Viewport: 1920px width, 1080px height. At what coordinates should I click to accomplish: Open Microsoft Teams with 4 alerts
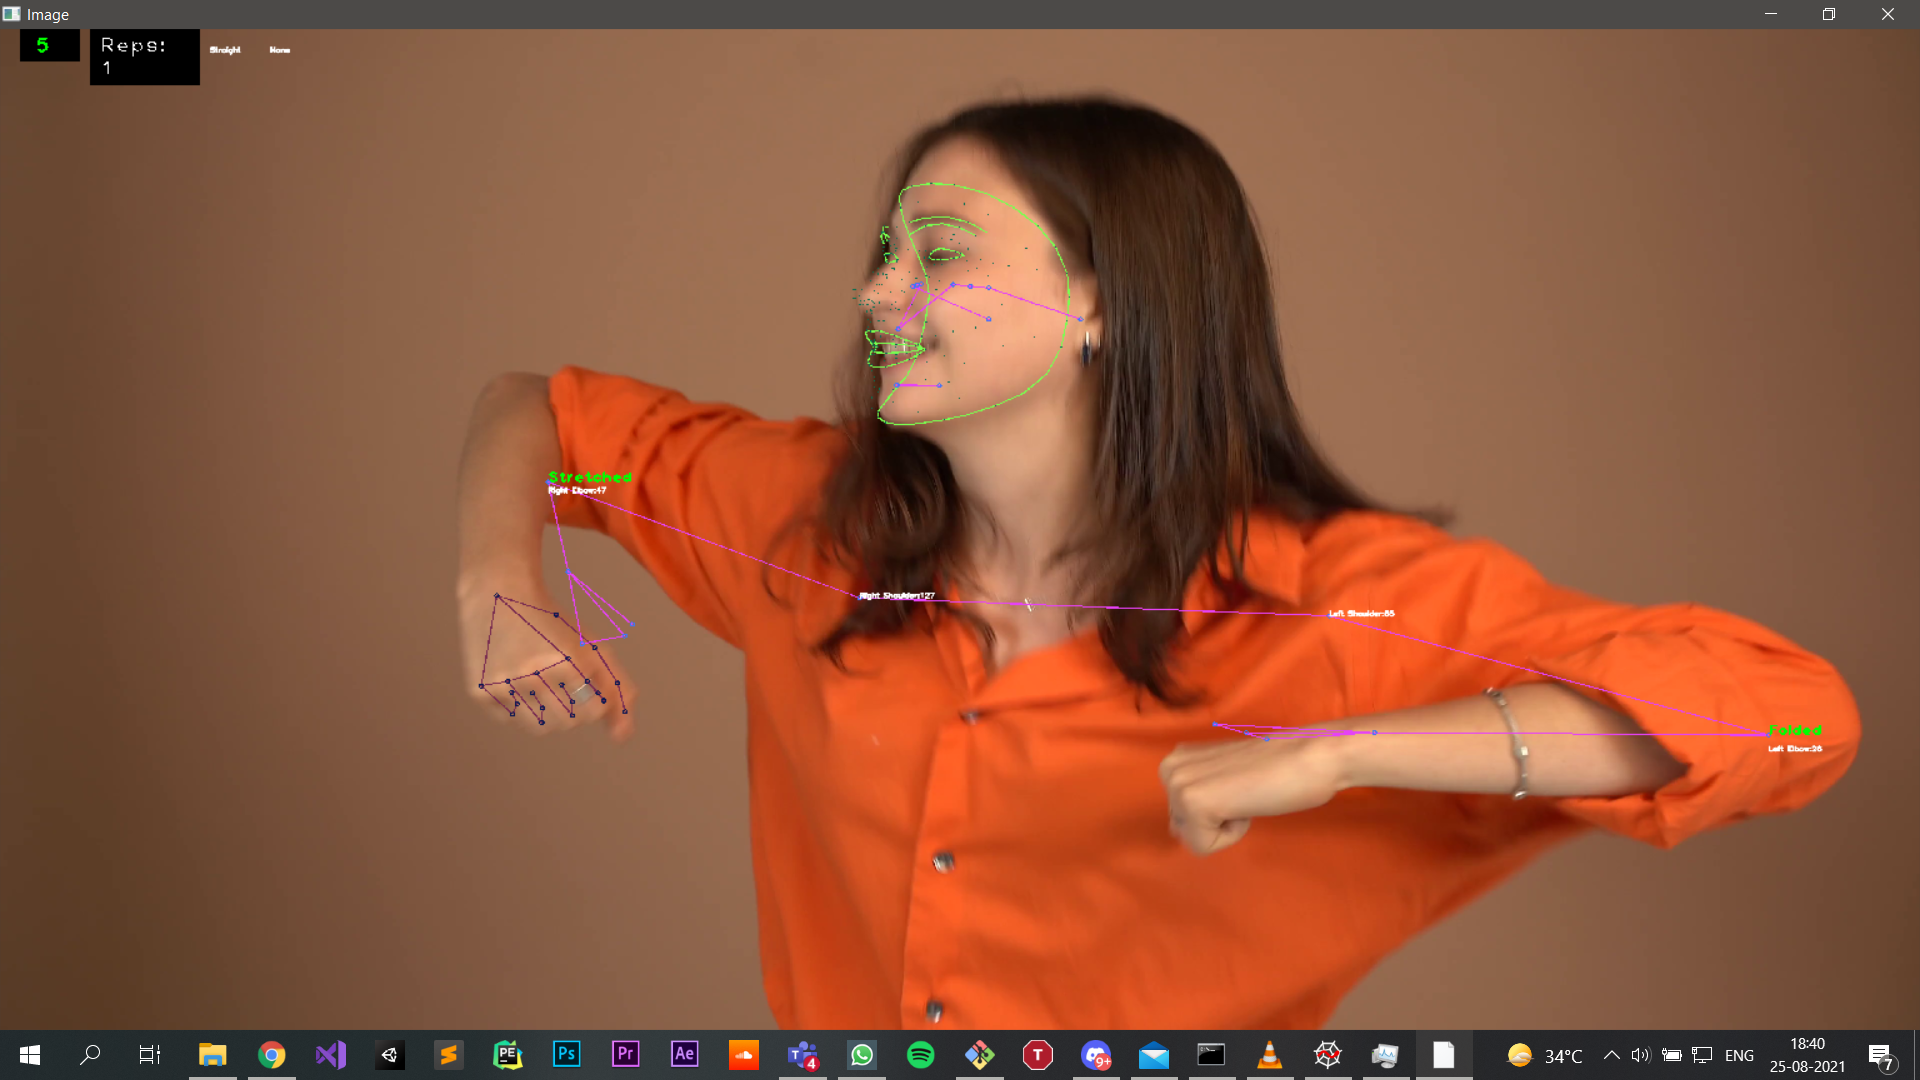point(802,1054)
